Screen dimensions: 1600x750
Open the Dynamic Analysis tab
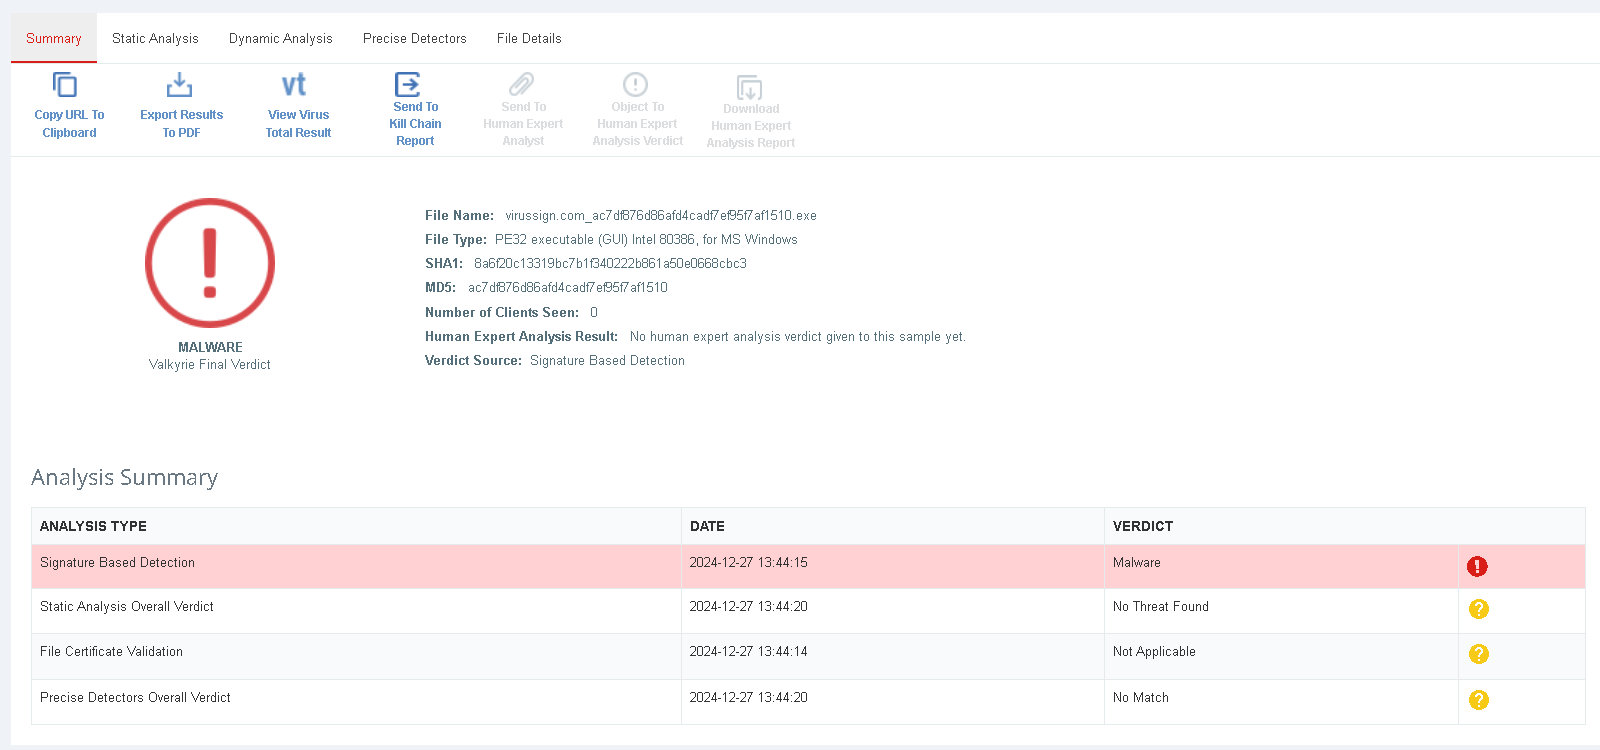click(280, 39)
